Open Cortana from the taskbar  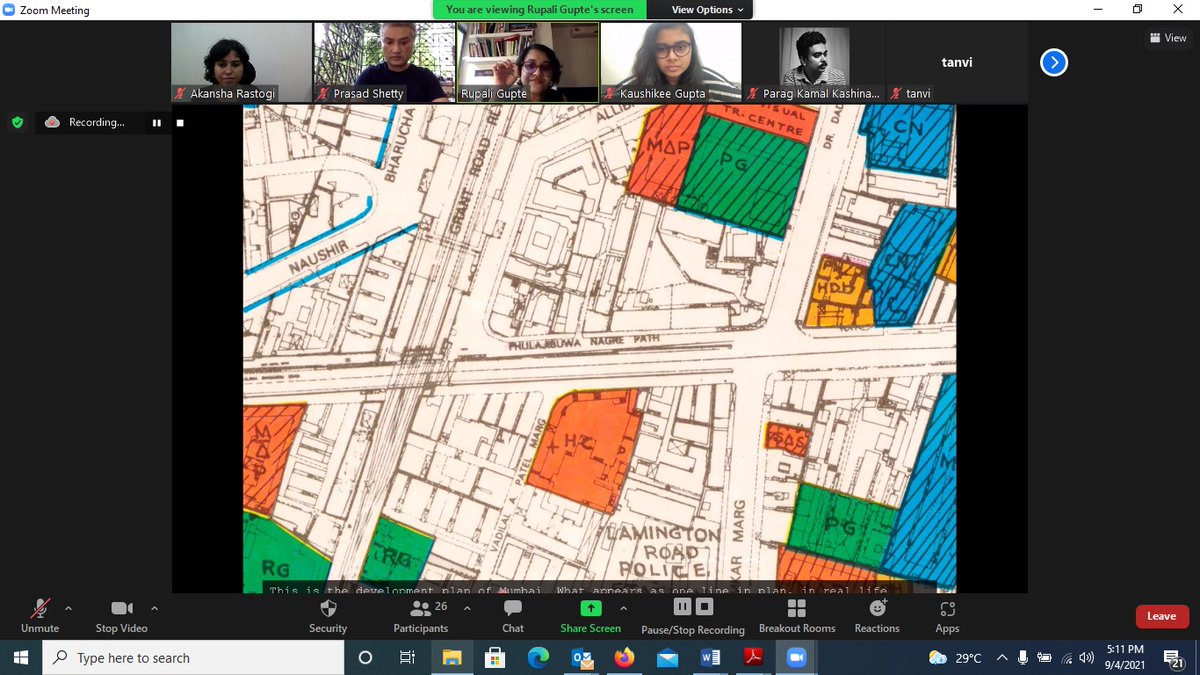[x=365, y=658]
